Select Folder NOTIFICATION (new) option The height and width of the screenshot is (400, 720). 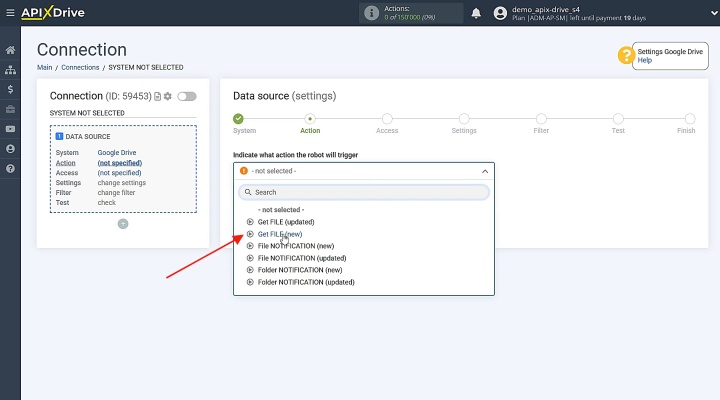pos(300,270)
